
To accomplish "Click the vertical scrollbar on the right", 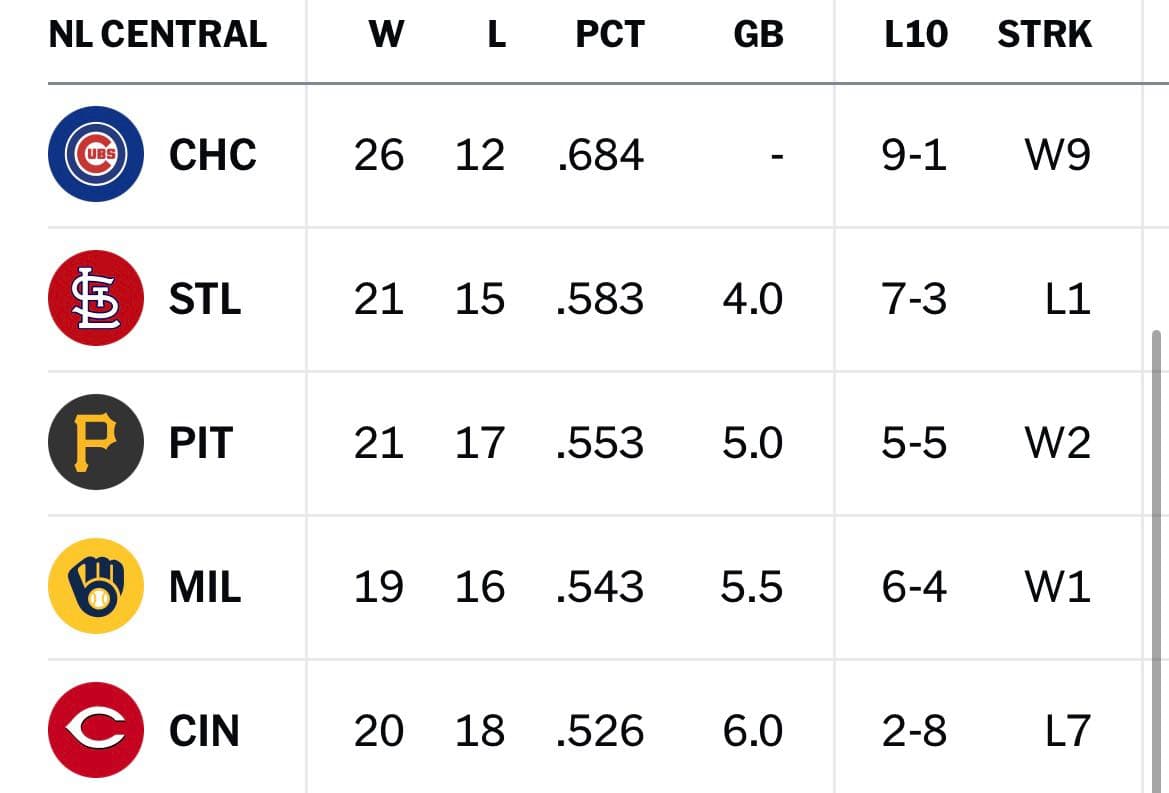I will tap(1156, 560).
